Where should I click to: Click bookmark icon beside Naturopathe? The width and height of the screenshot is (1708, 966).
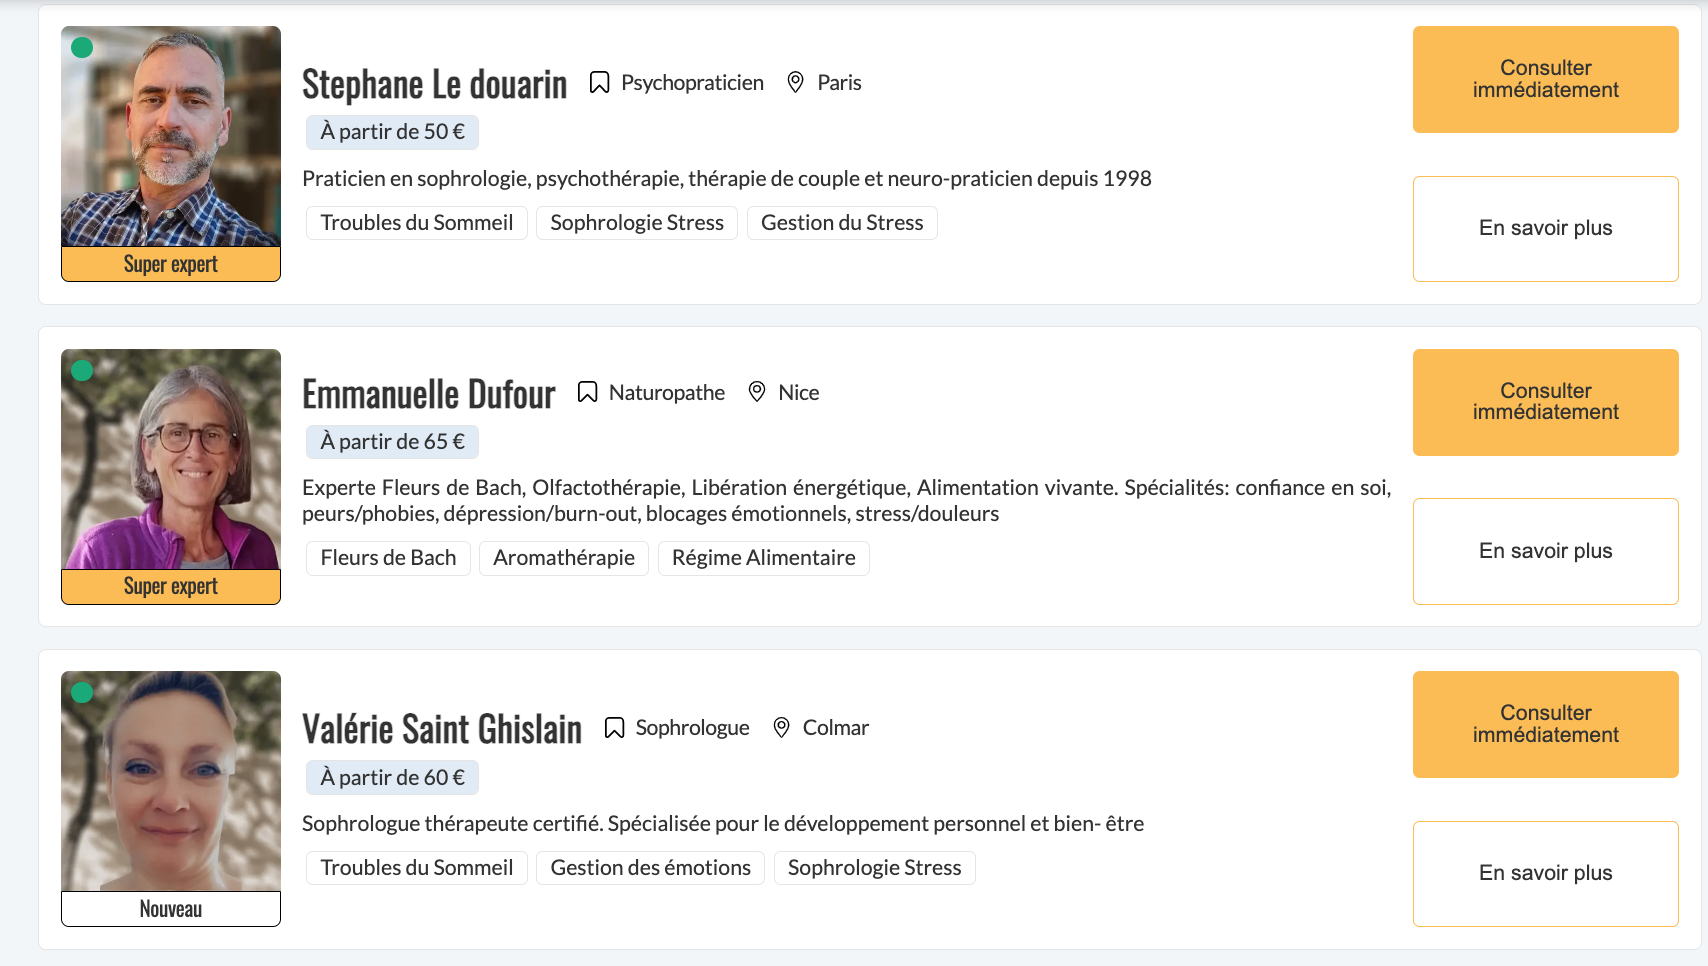point(587,393)
